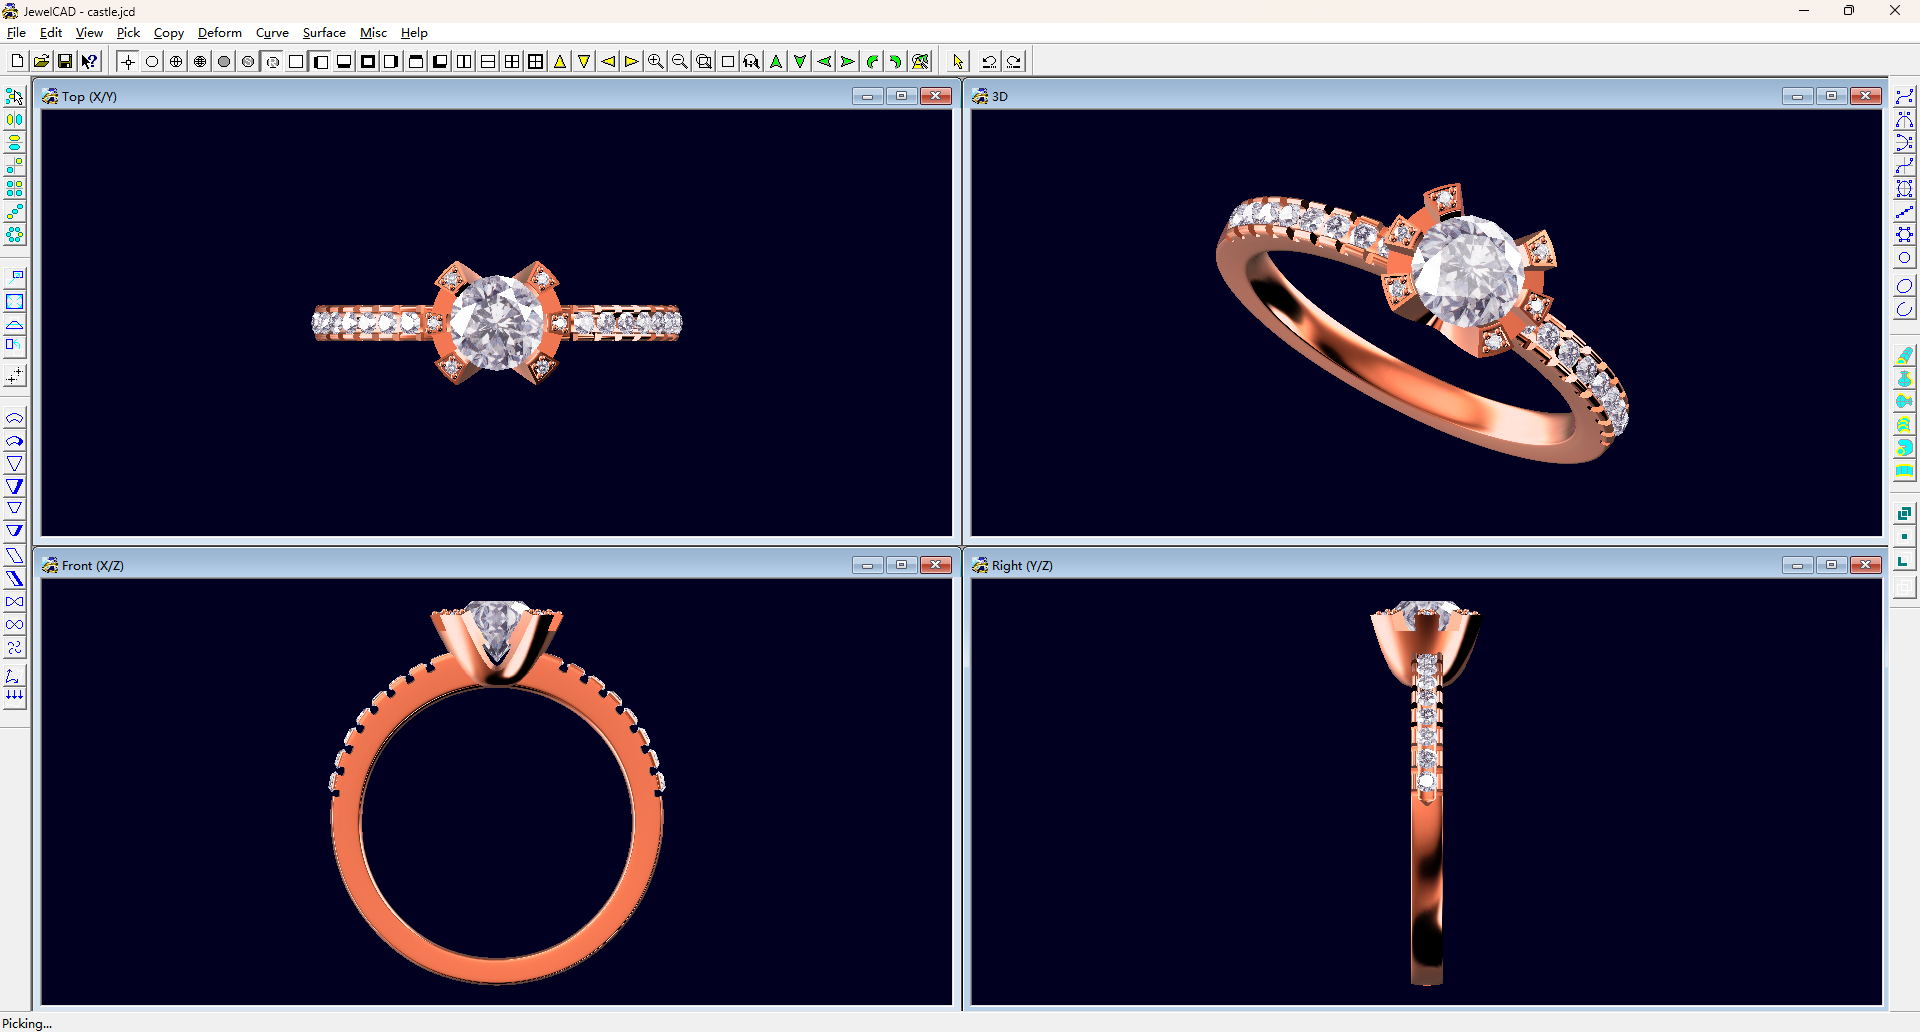Toggle the hollow circle wireframe view mode
Image resolution: width=1920 pixels, height=1032 pixels.
(152, 61)
